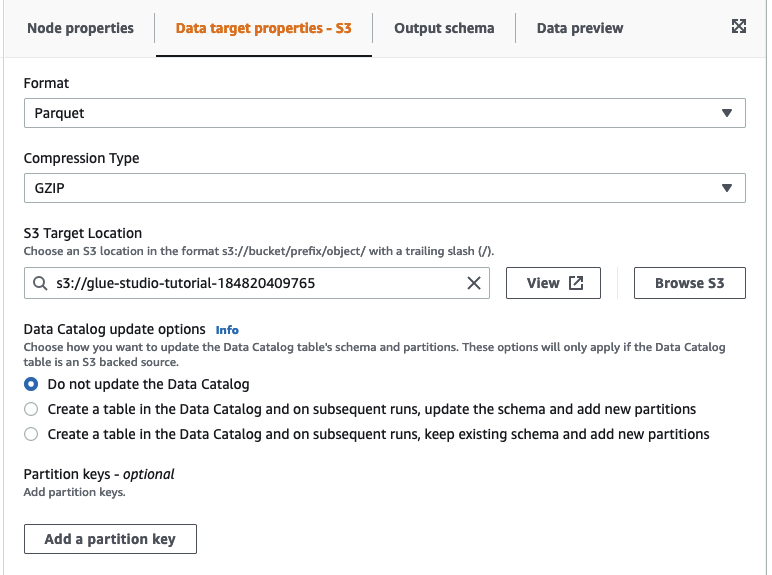Click the Browse S3 button

point(689,283)
